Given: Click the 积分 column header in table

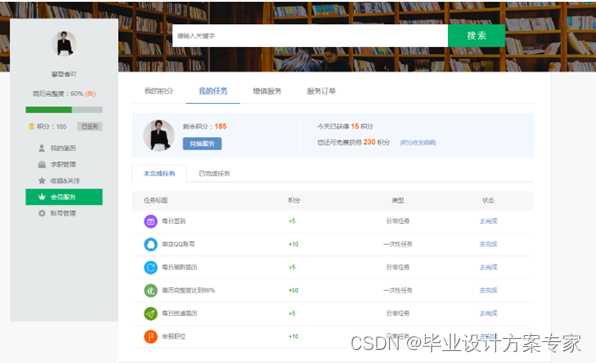Looking at the screenshot, I should (294, 200).
